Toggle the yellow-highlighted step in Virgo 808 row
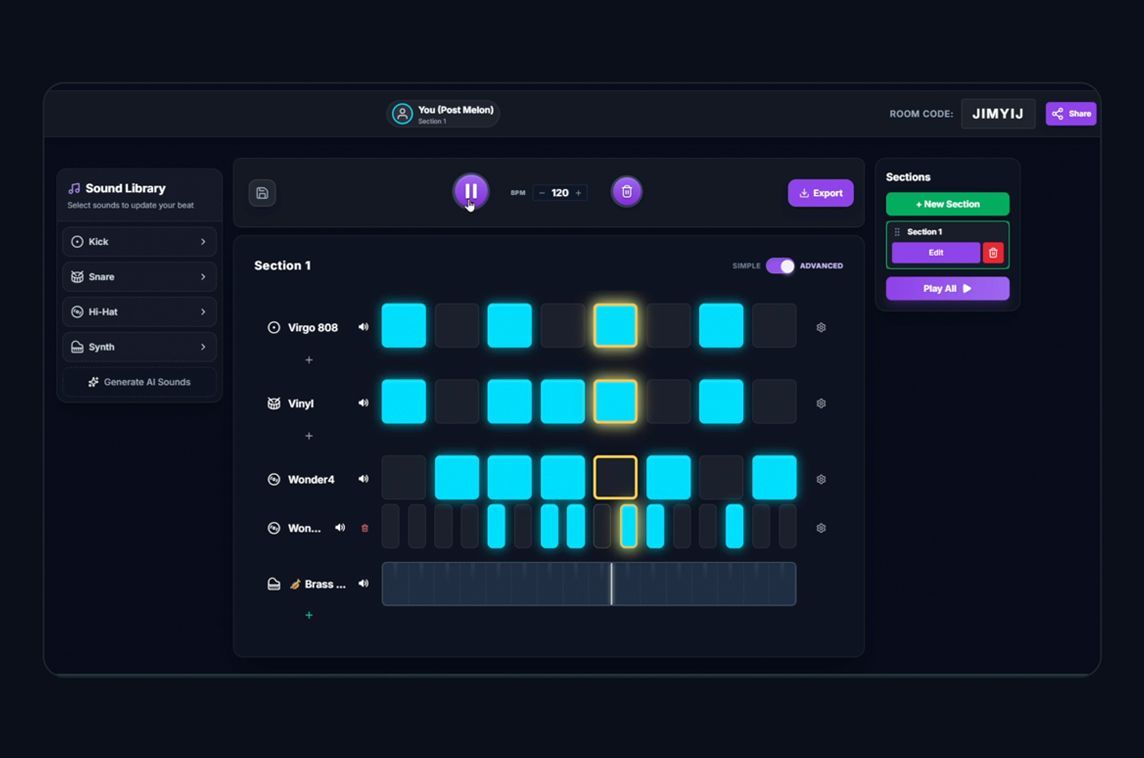This screenshot has height=758, width=1144. point(615,325)
